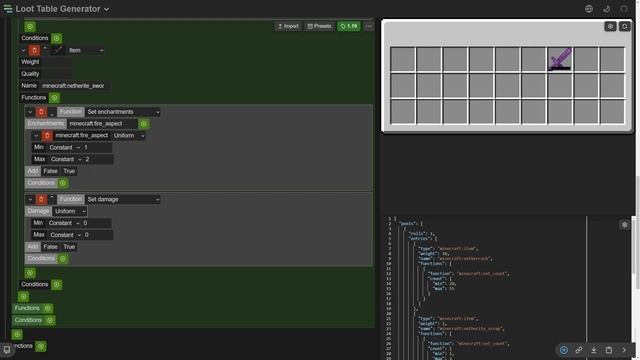This screenshot has height=360, width=640.
Task: Collapse the minecraft:fire_aspect row
Action: coord(36,136)
